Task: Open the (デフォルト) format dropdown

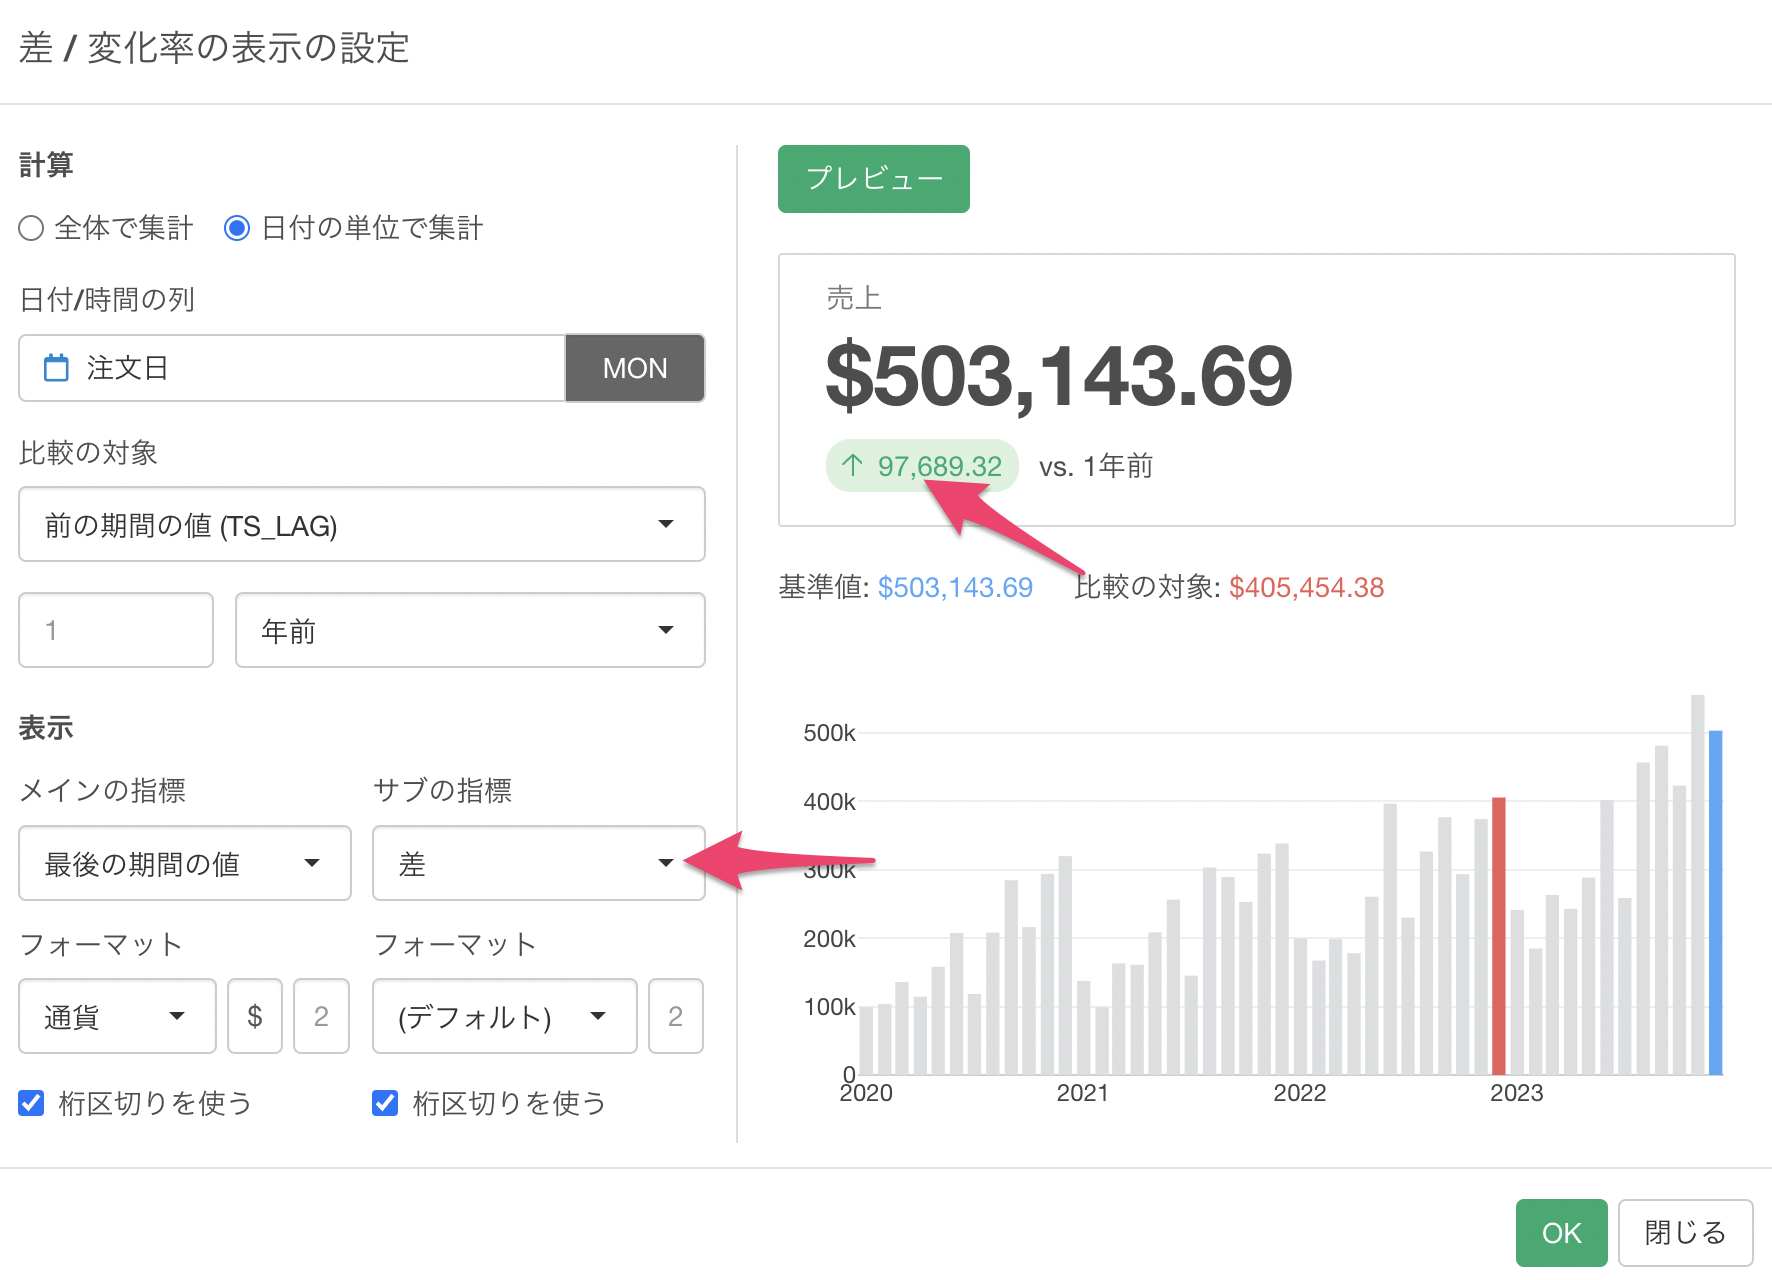Action: point(504,1016)
